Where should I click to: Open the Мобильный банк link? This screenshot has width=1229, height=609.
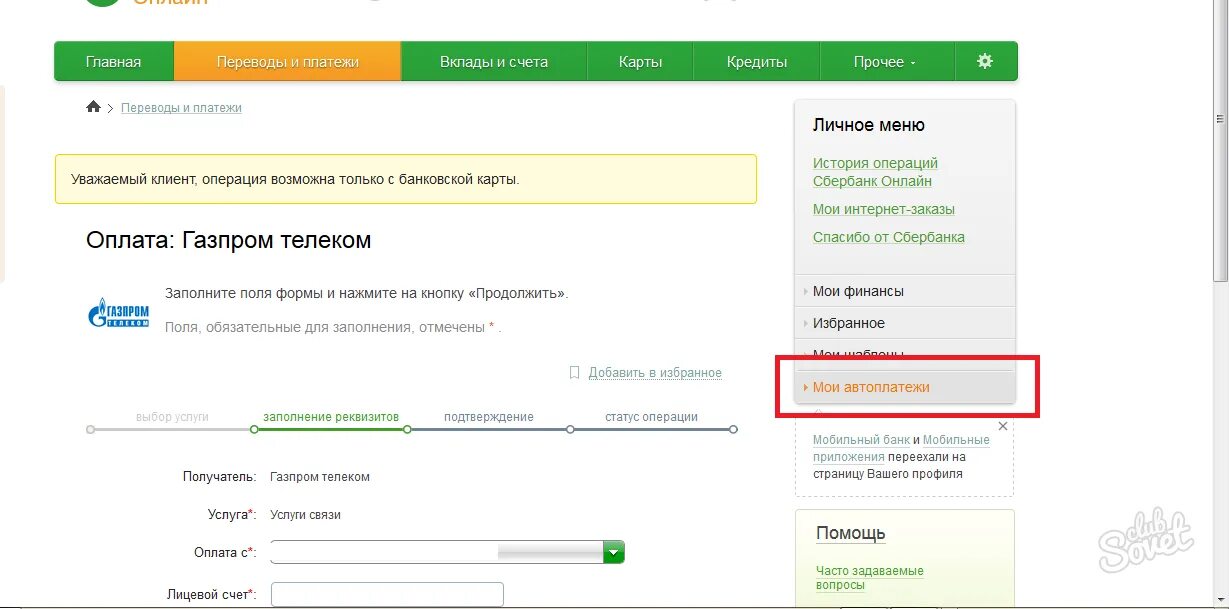(x=861, y=440)
